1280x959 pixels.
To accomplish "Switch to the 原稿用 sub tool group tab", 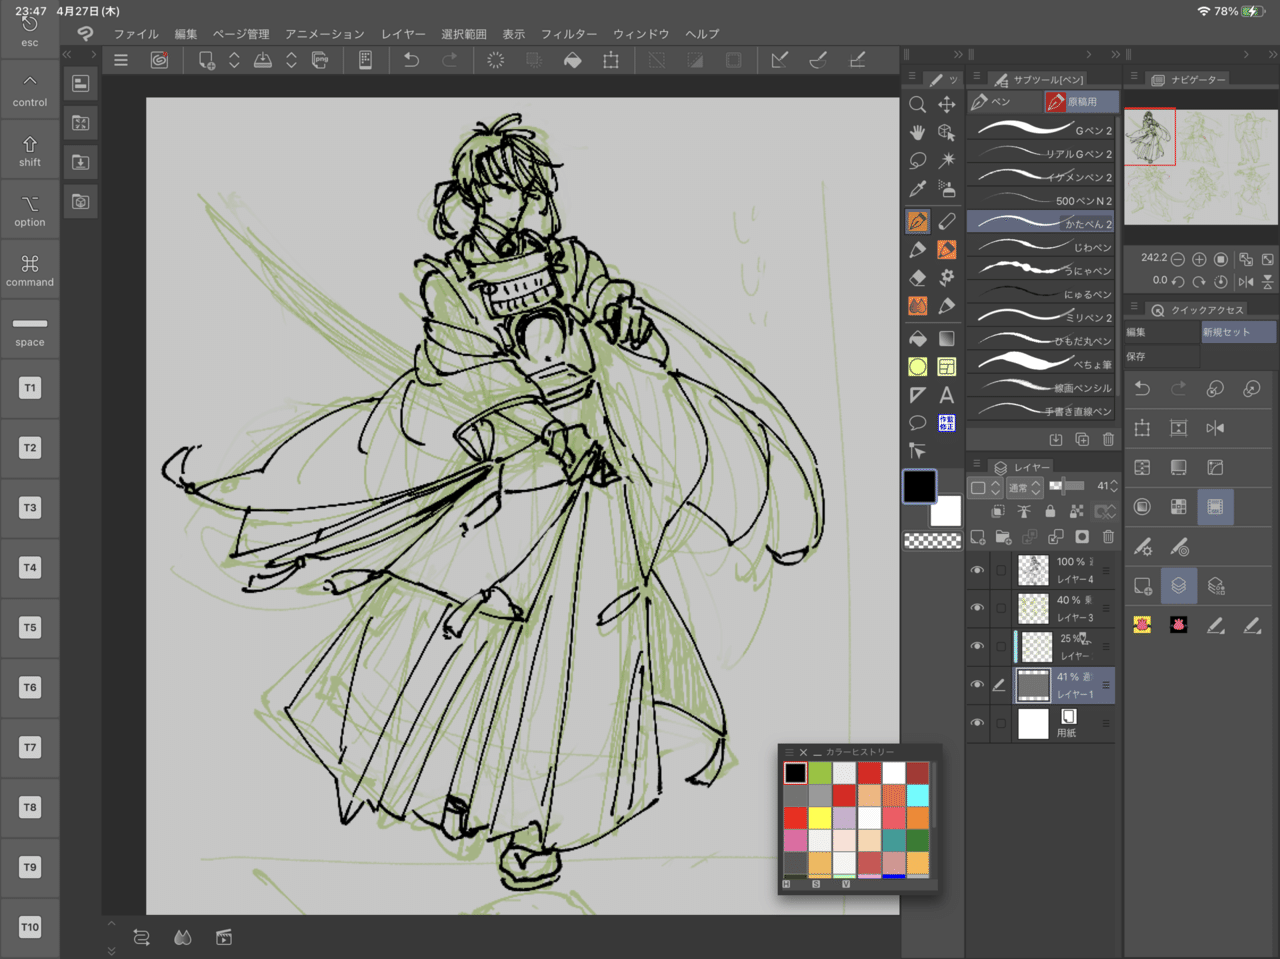I will pyautogui.click(x=1080, y=102).
